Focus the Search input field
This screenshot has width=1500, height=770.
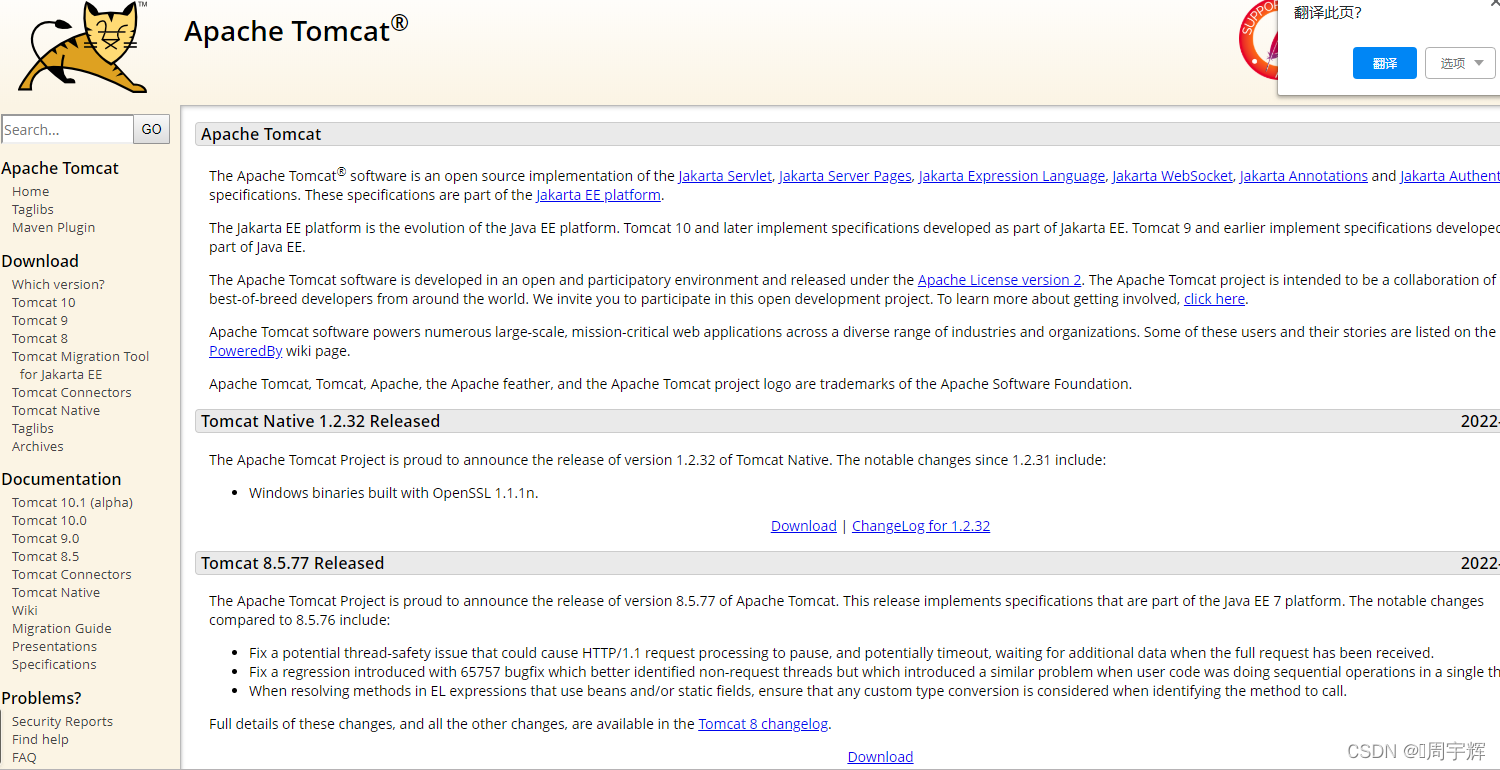click(x=67, y=129)
